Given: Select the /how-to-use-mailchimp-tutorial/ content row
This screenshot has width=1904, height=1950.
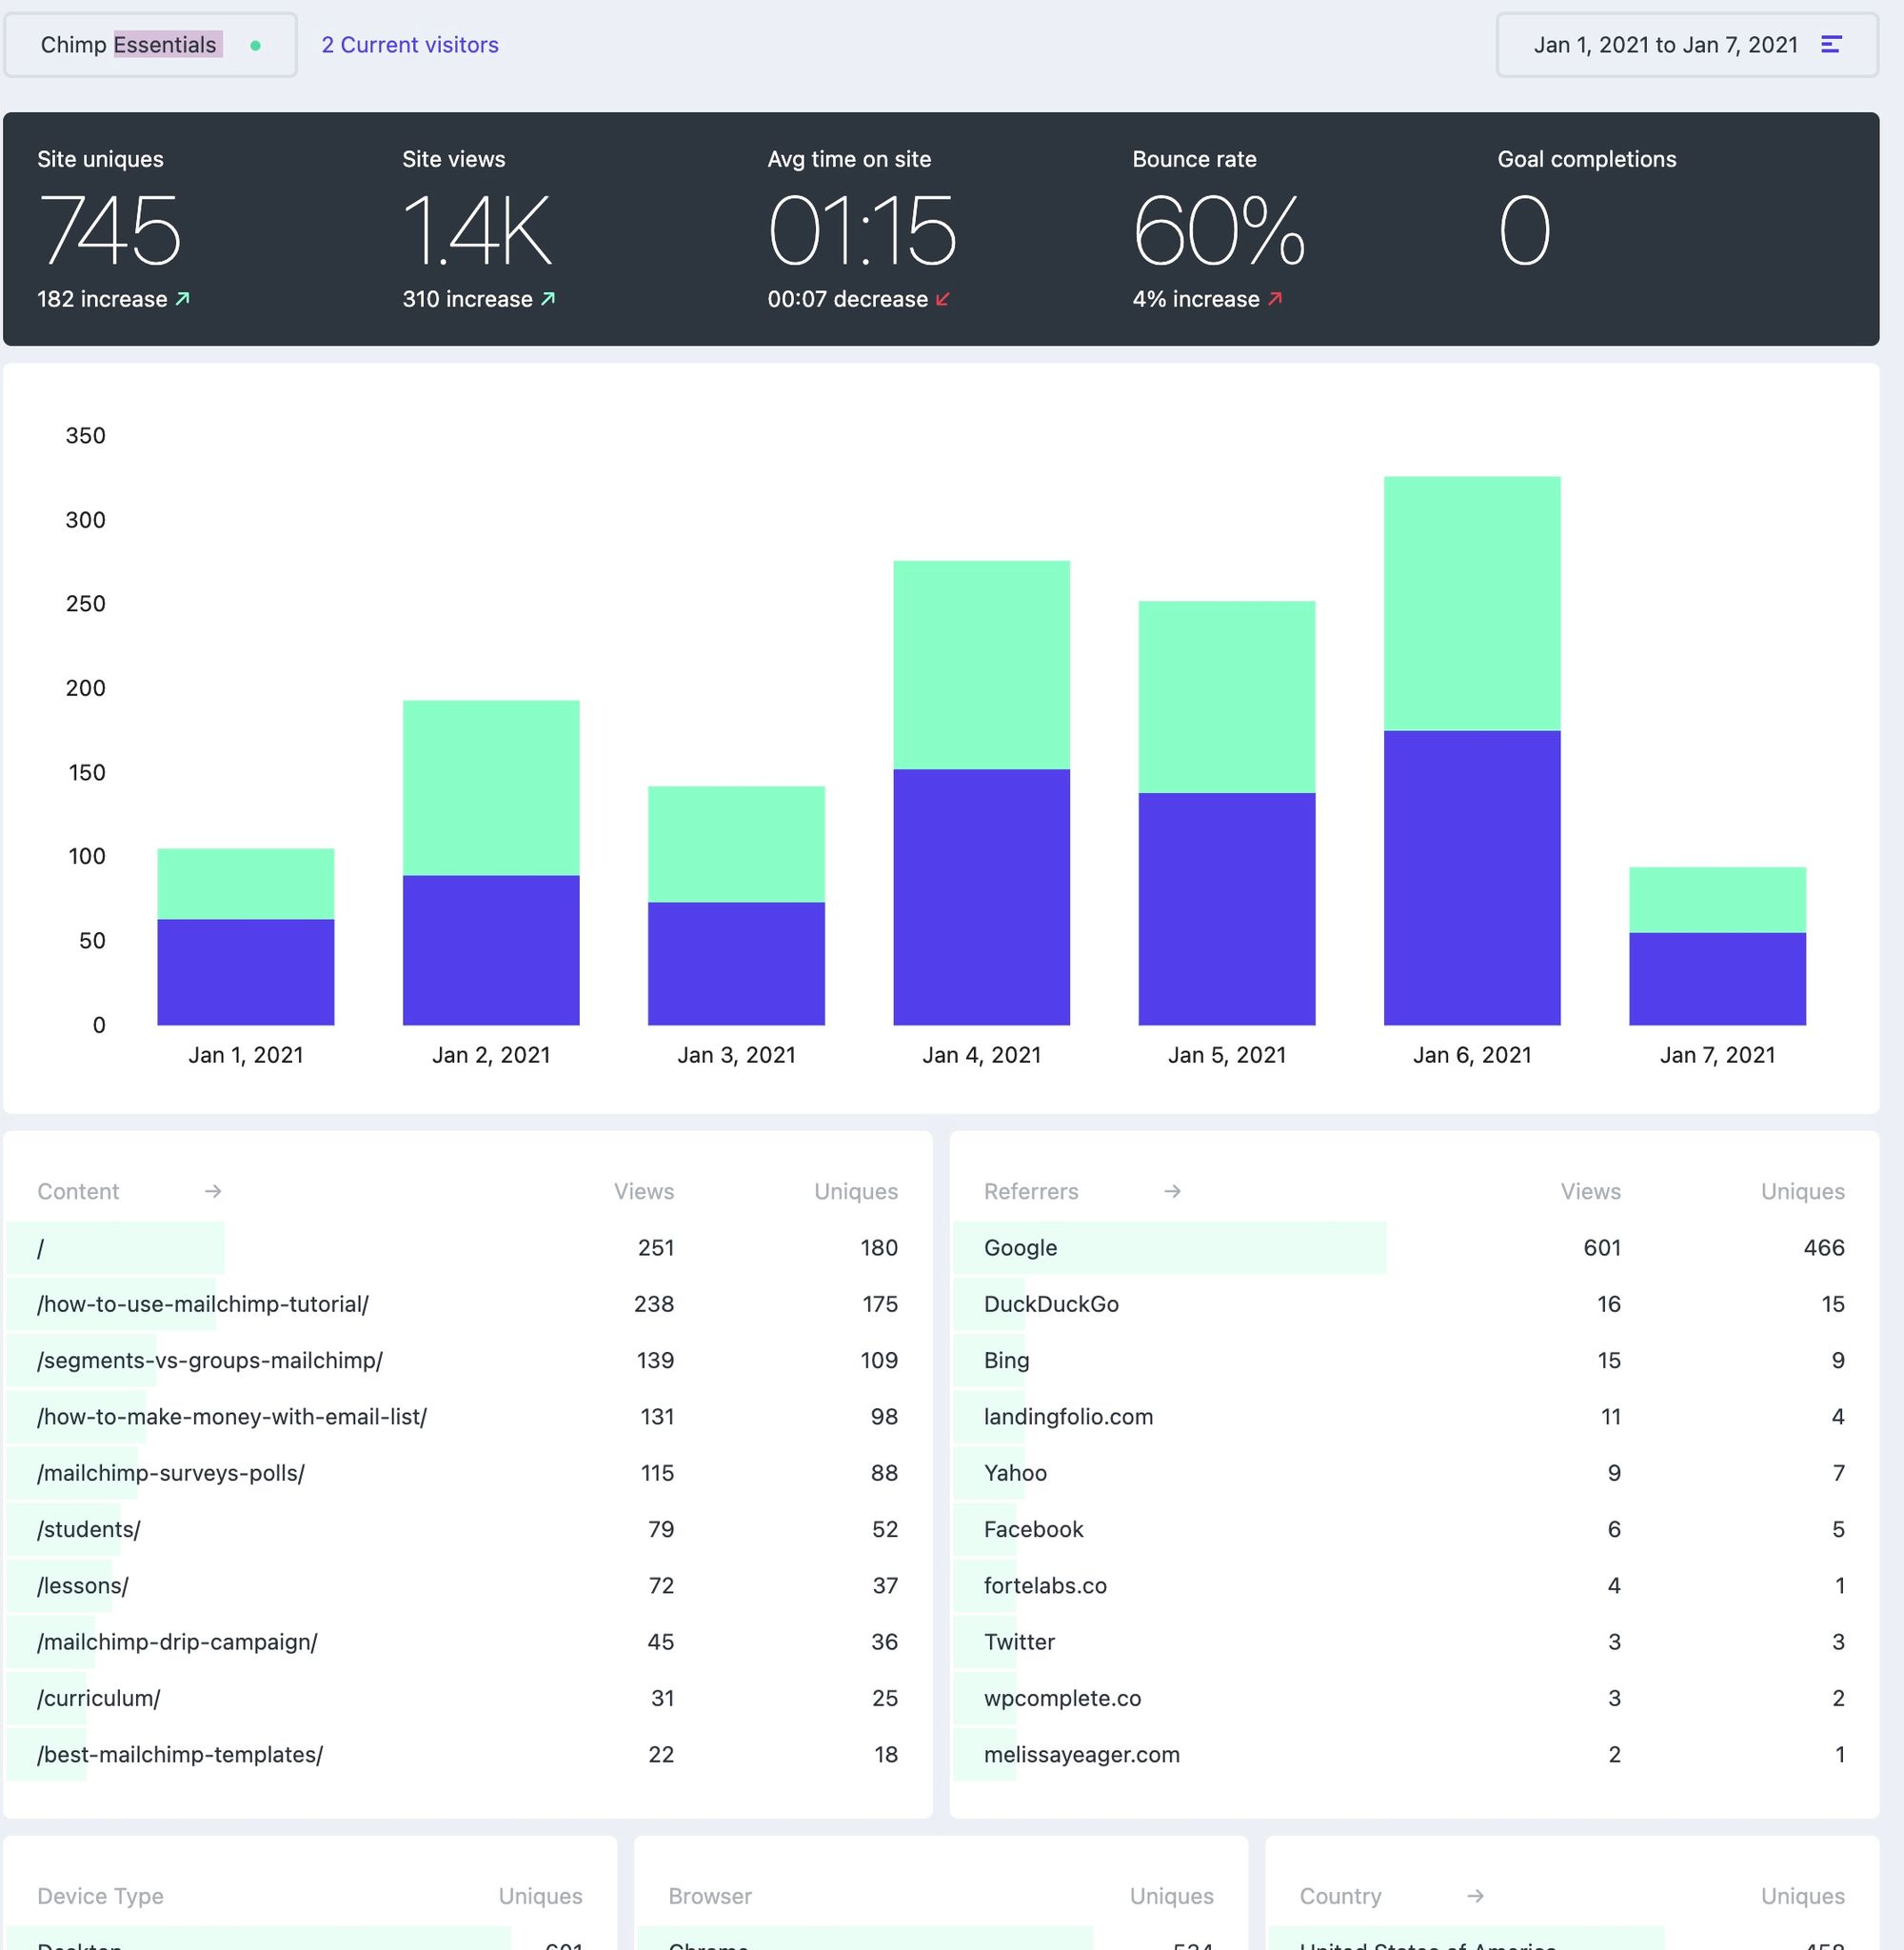Looking at the screenshot, I should (203, 1304).
